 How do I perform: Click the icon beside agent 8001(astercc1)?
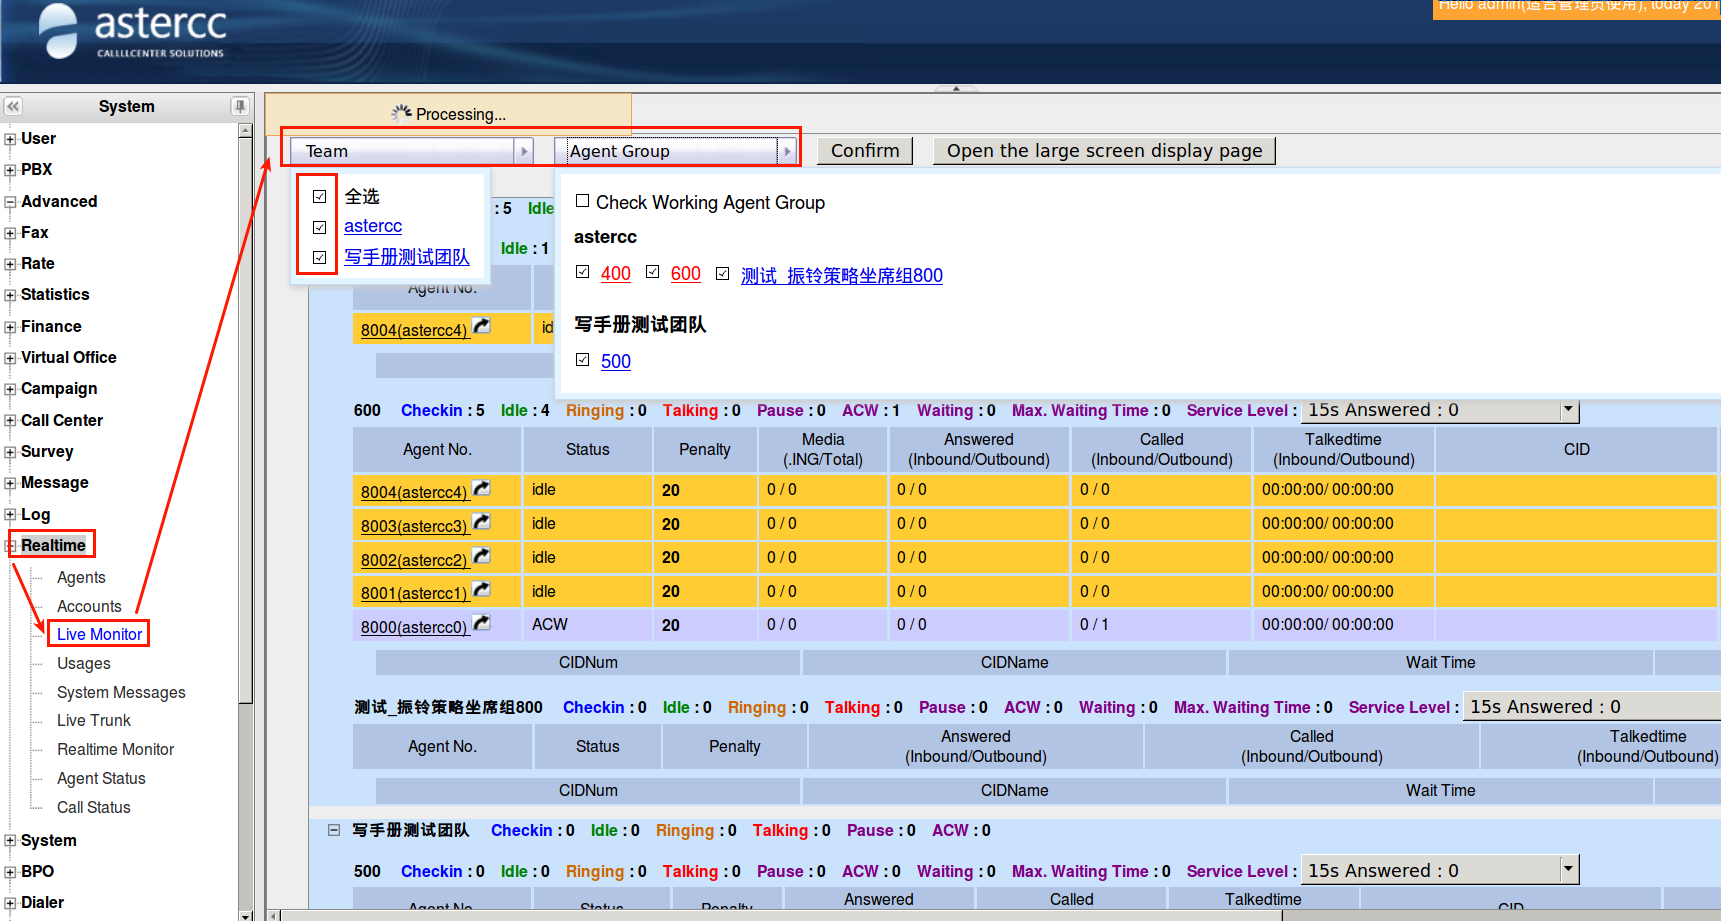pos(481,591)
